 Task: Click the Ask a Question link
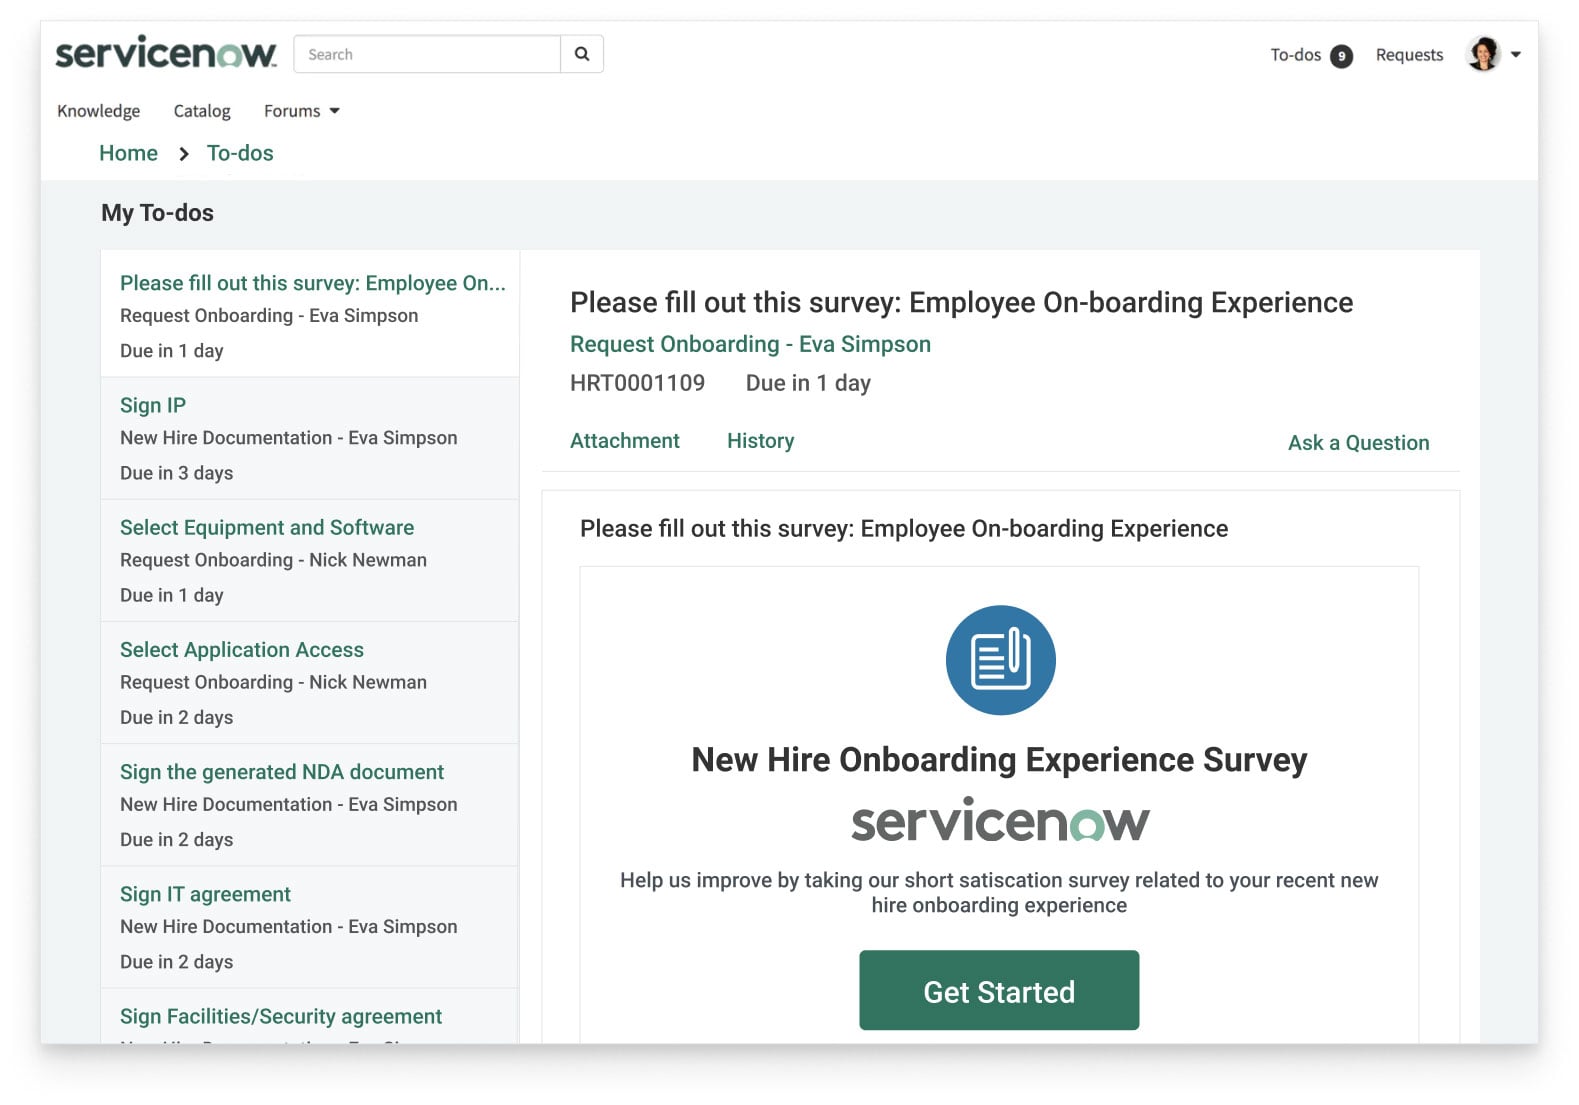pos(1358,443)
